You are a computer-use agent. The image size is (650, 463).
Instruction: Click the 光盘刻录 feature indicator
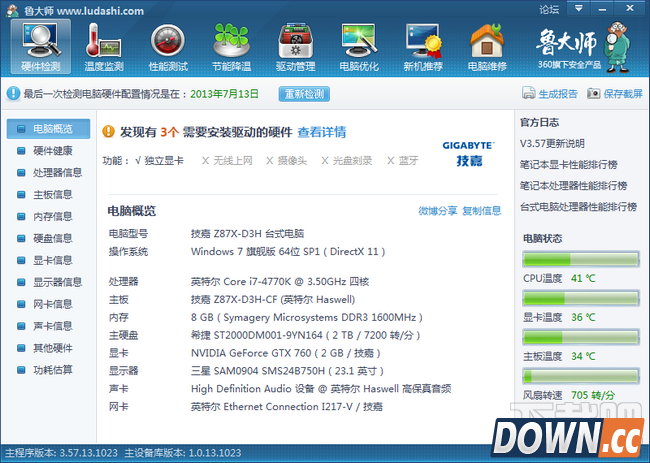tap(347, 161)
